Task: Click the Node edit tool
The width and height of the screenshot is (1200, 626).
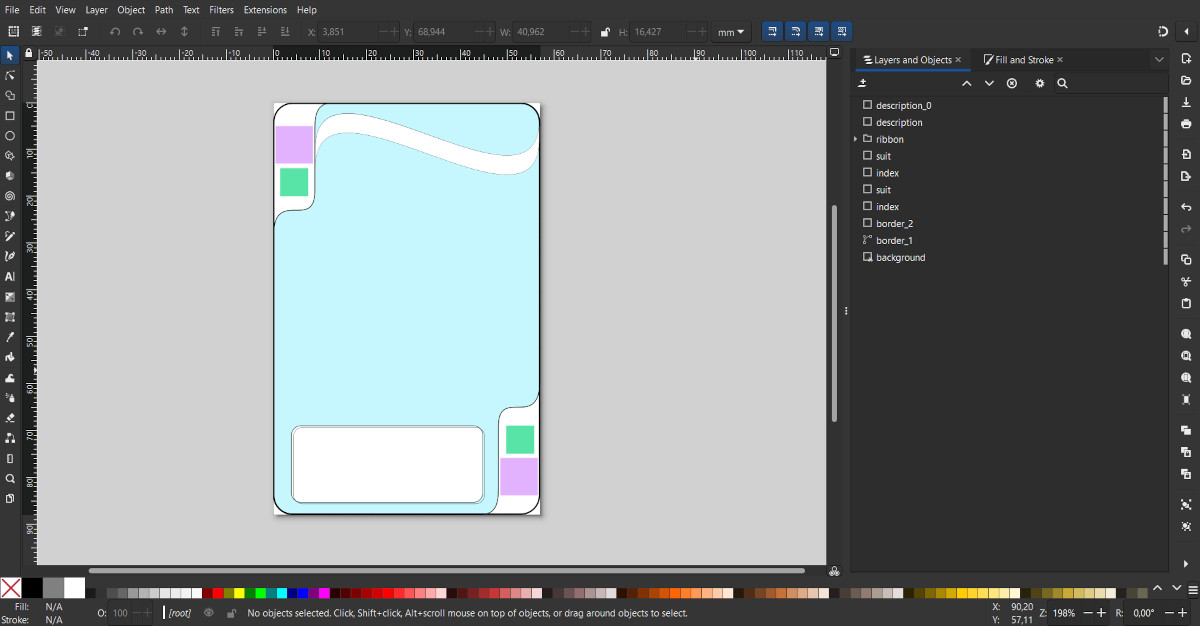Action: pos(10,75)
